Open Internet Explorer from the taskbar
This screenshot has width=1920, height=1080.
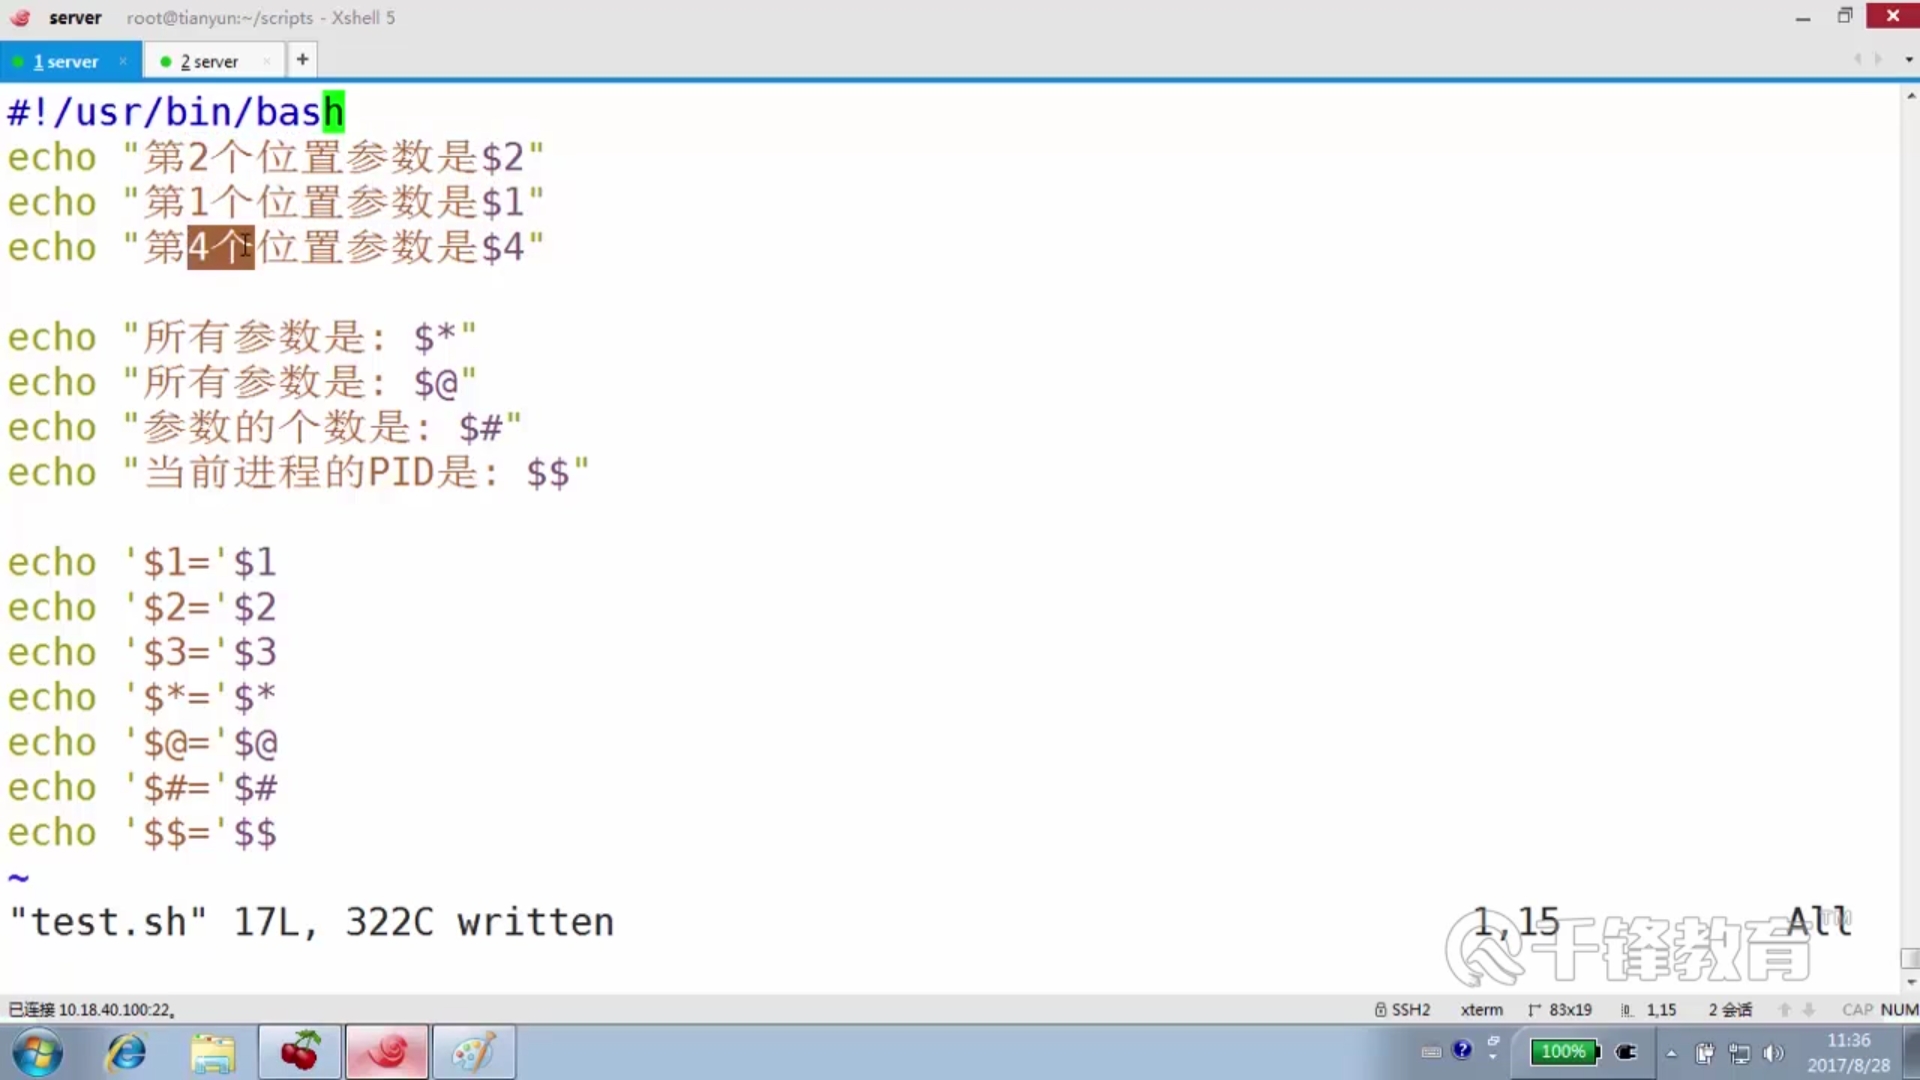tap(127, 1052)
